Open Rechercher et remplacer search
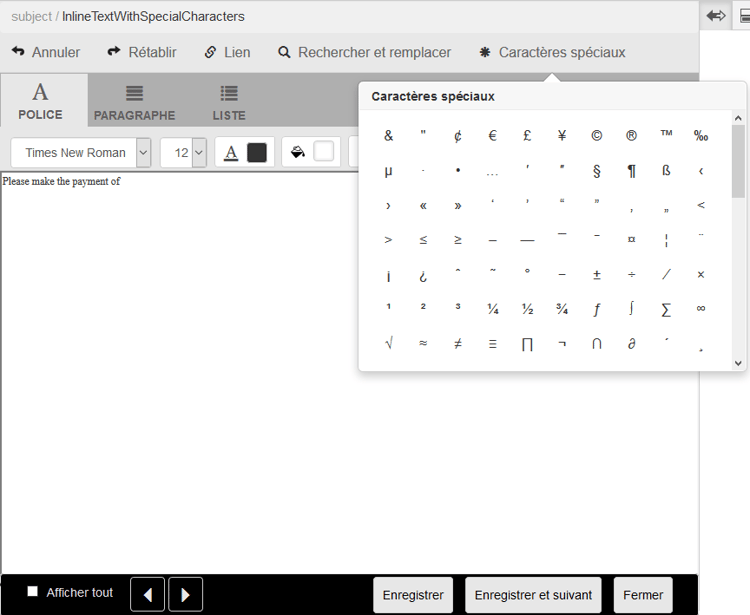 coord(364,52)
